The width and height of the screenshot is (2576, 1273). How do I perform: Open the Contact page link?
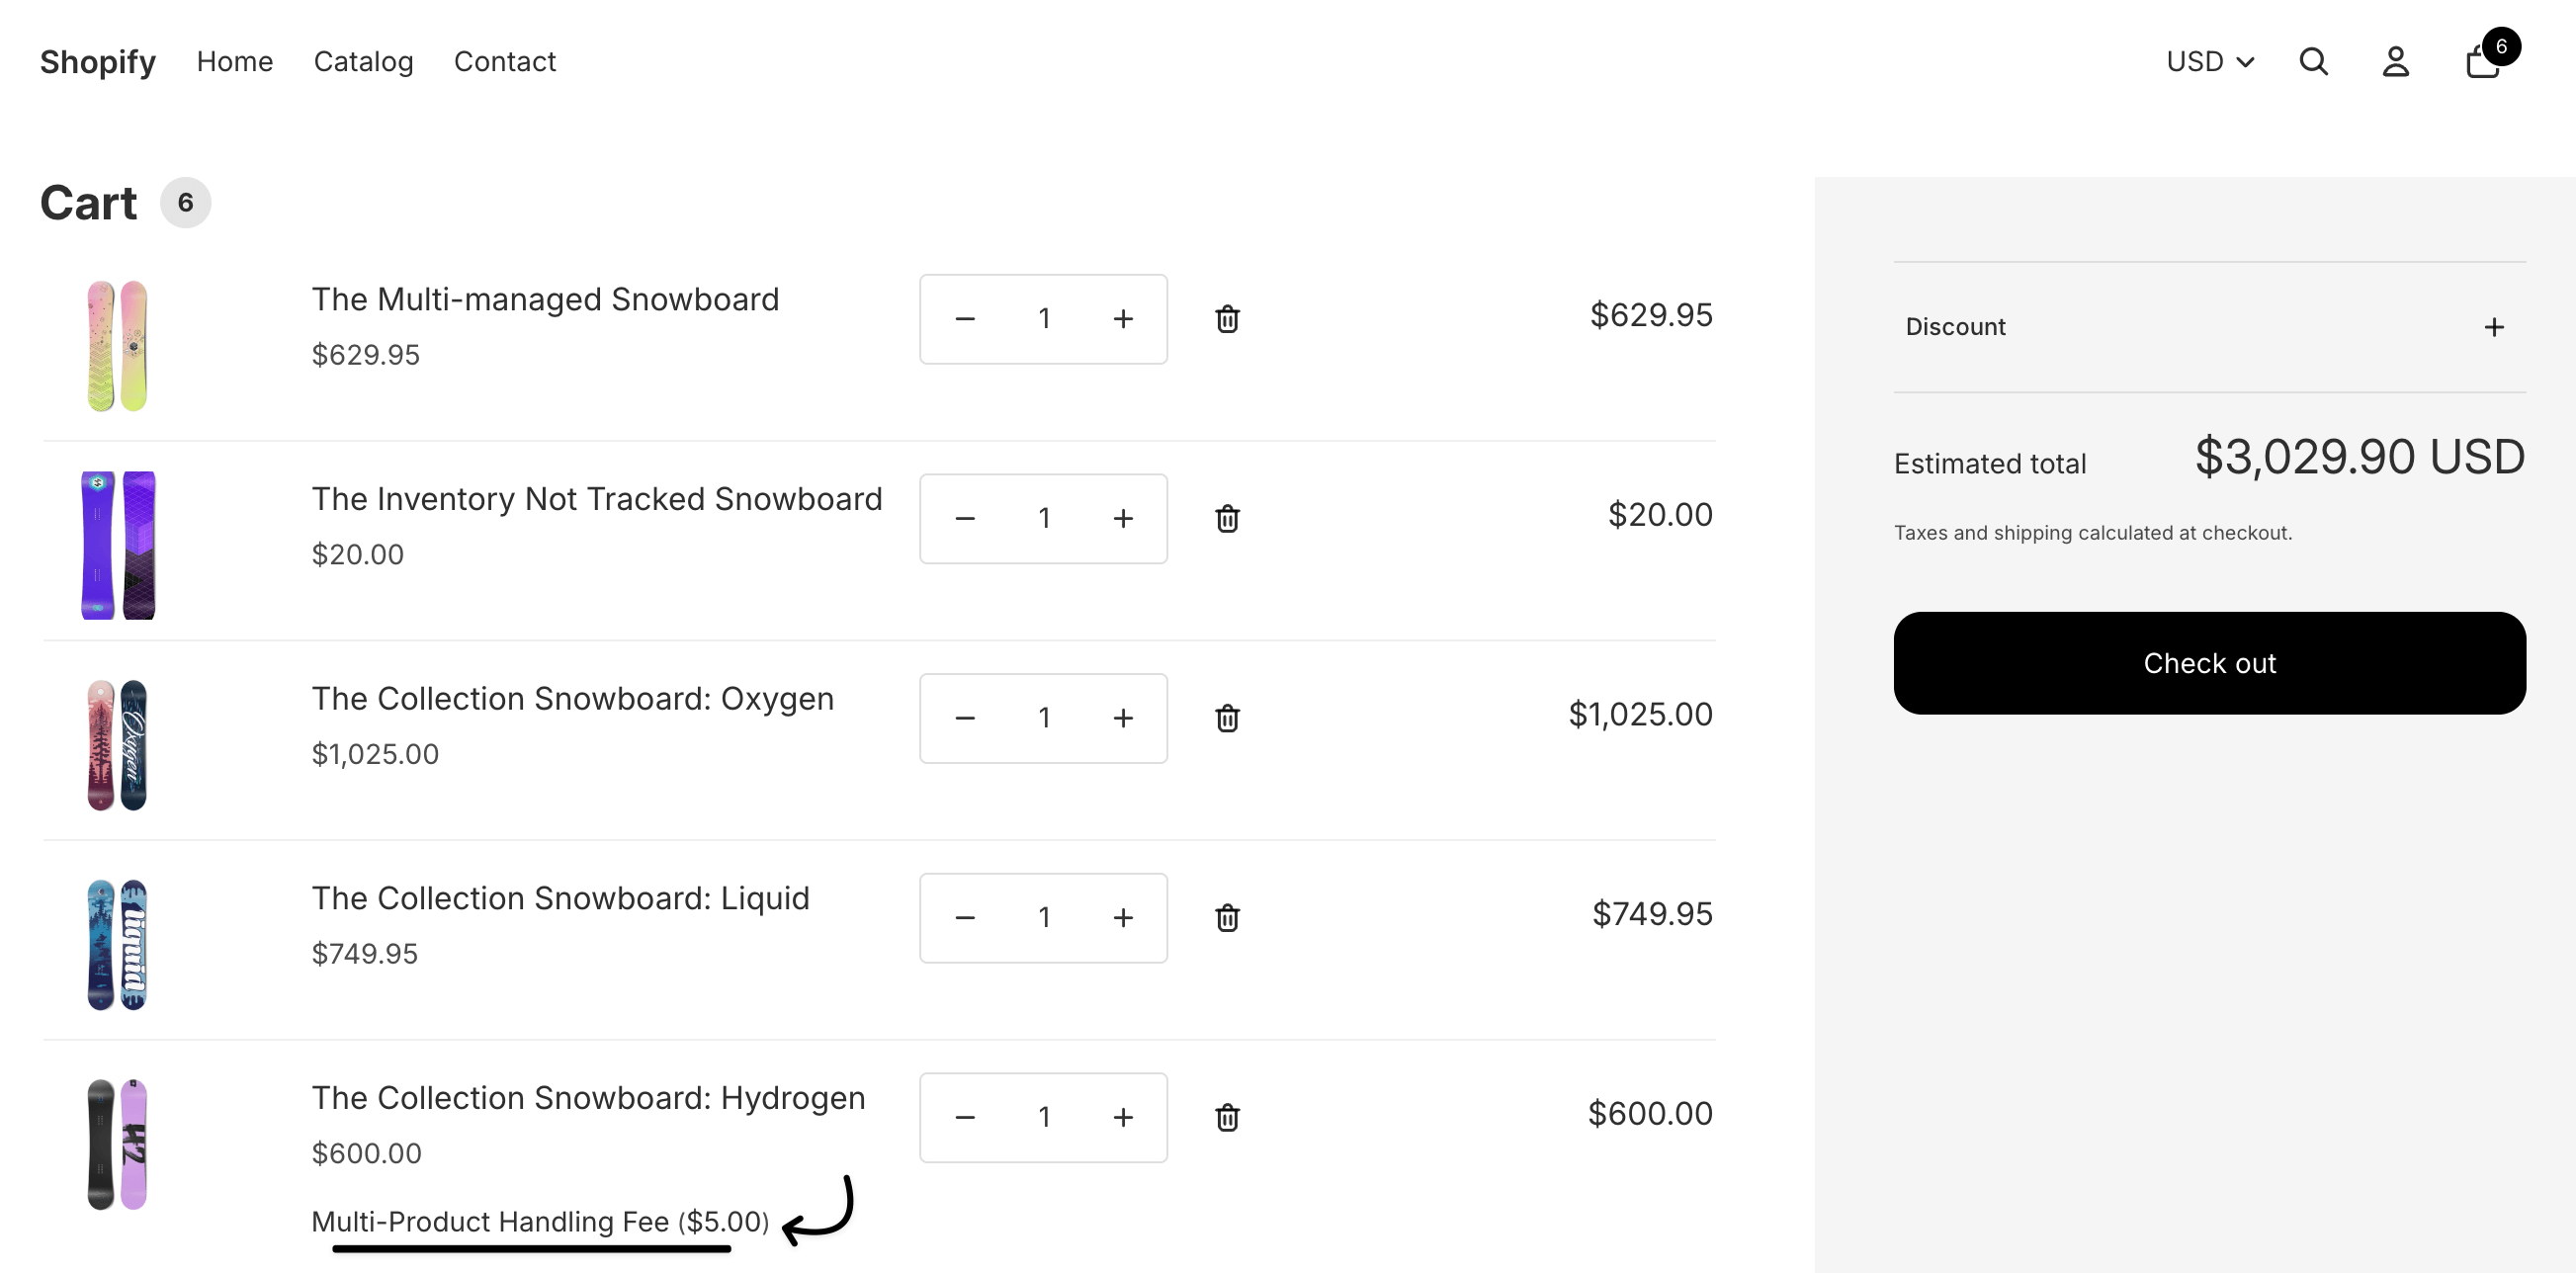tap(504, 62)
